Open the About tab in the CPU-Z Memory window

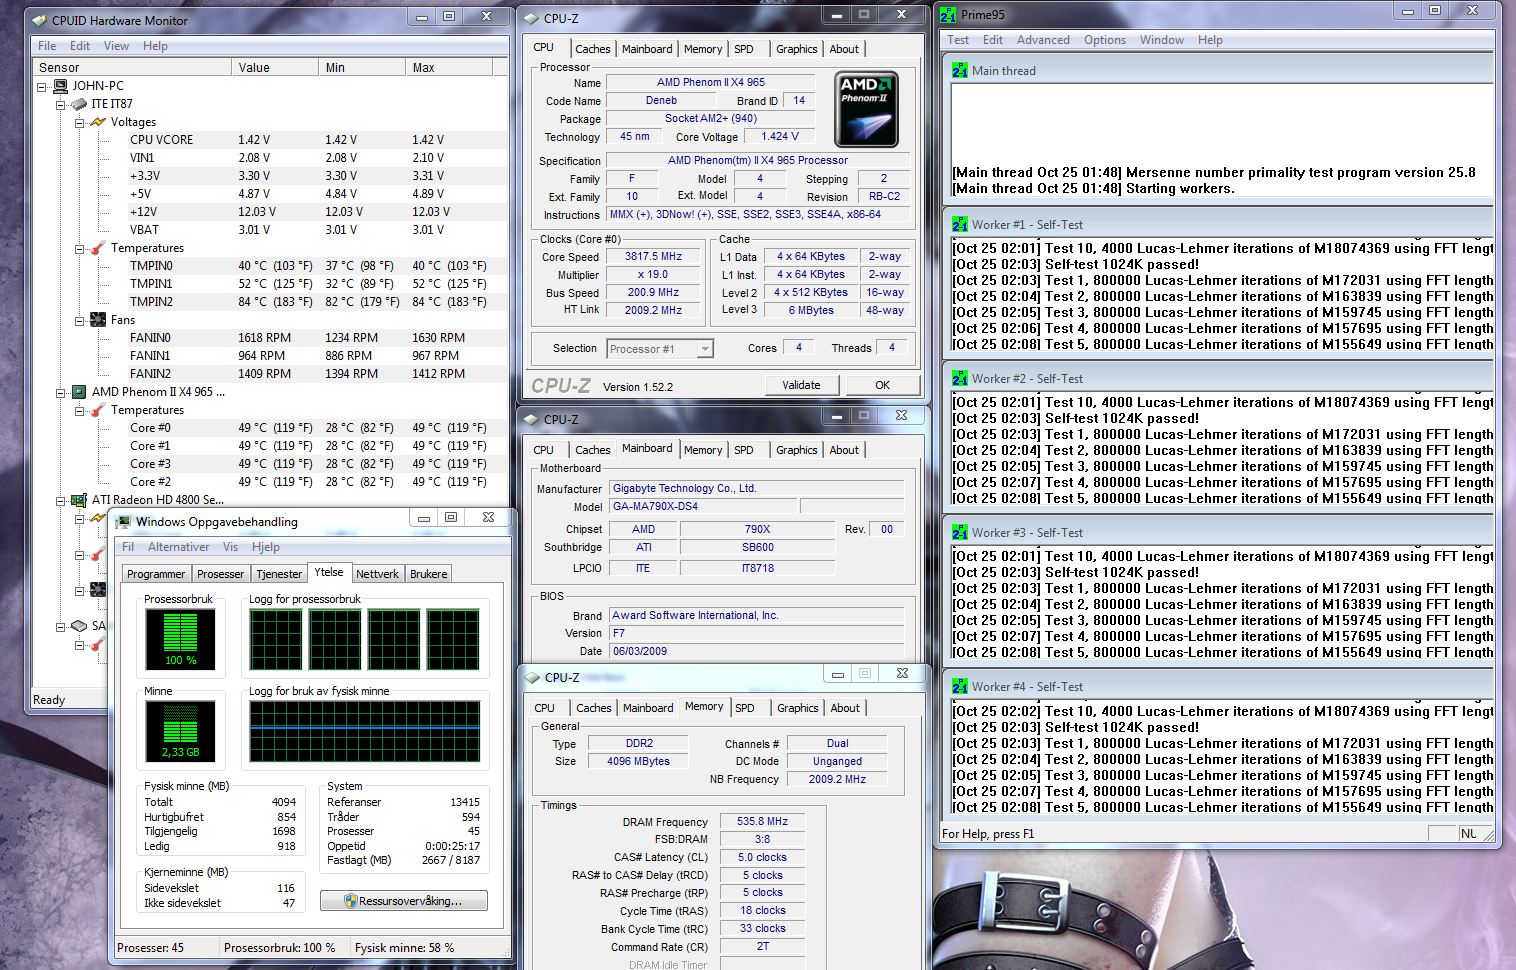(x=845, y=708)
